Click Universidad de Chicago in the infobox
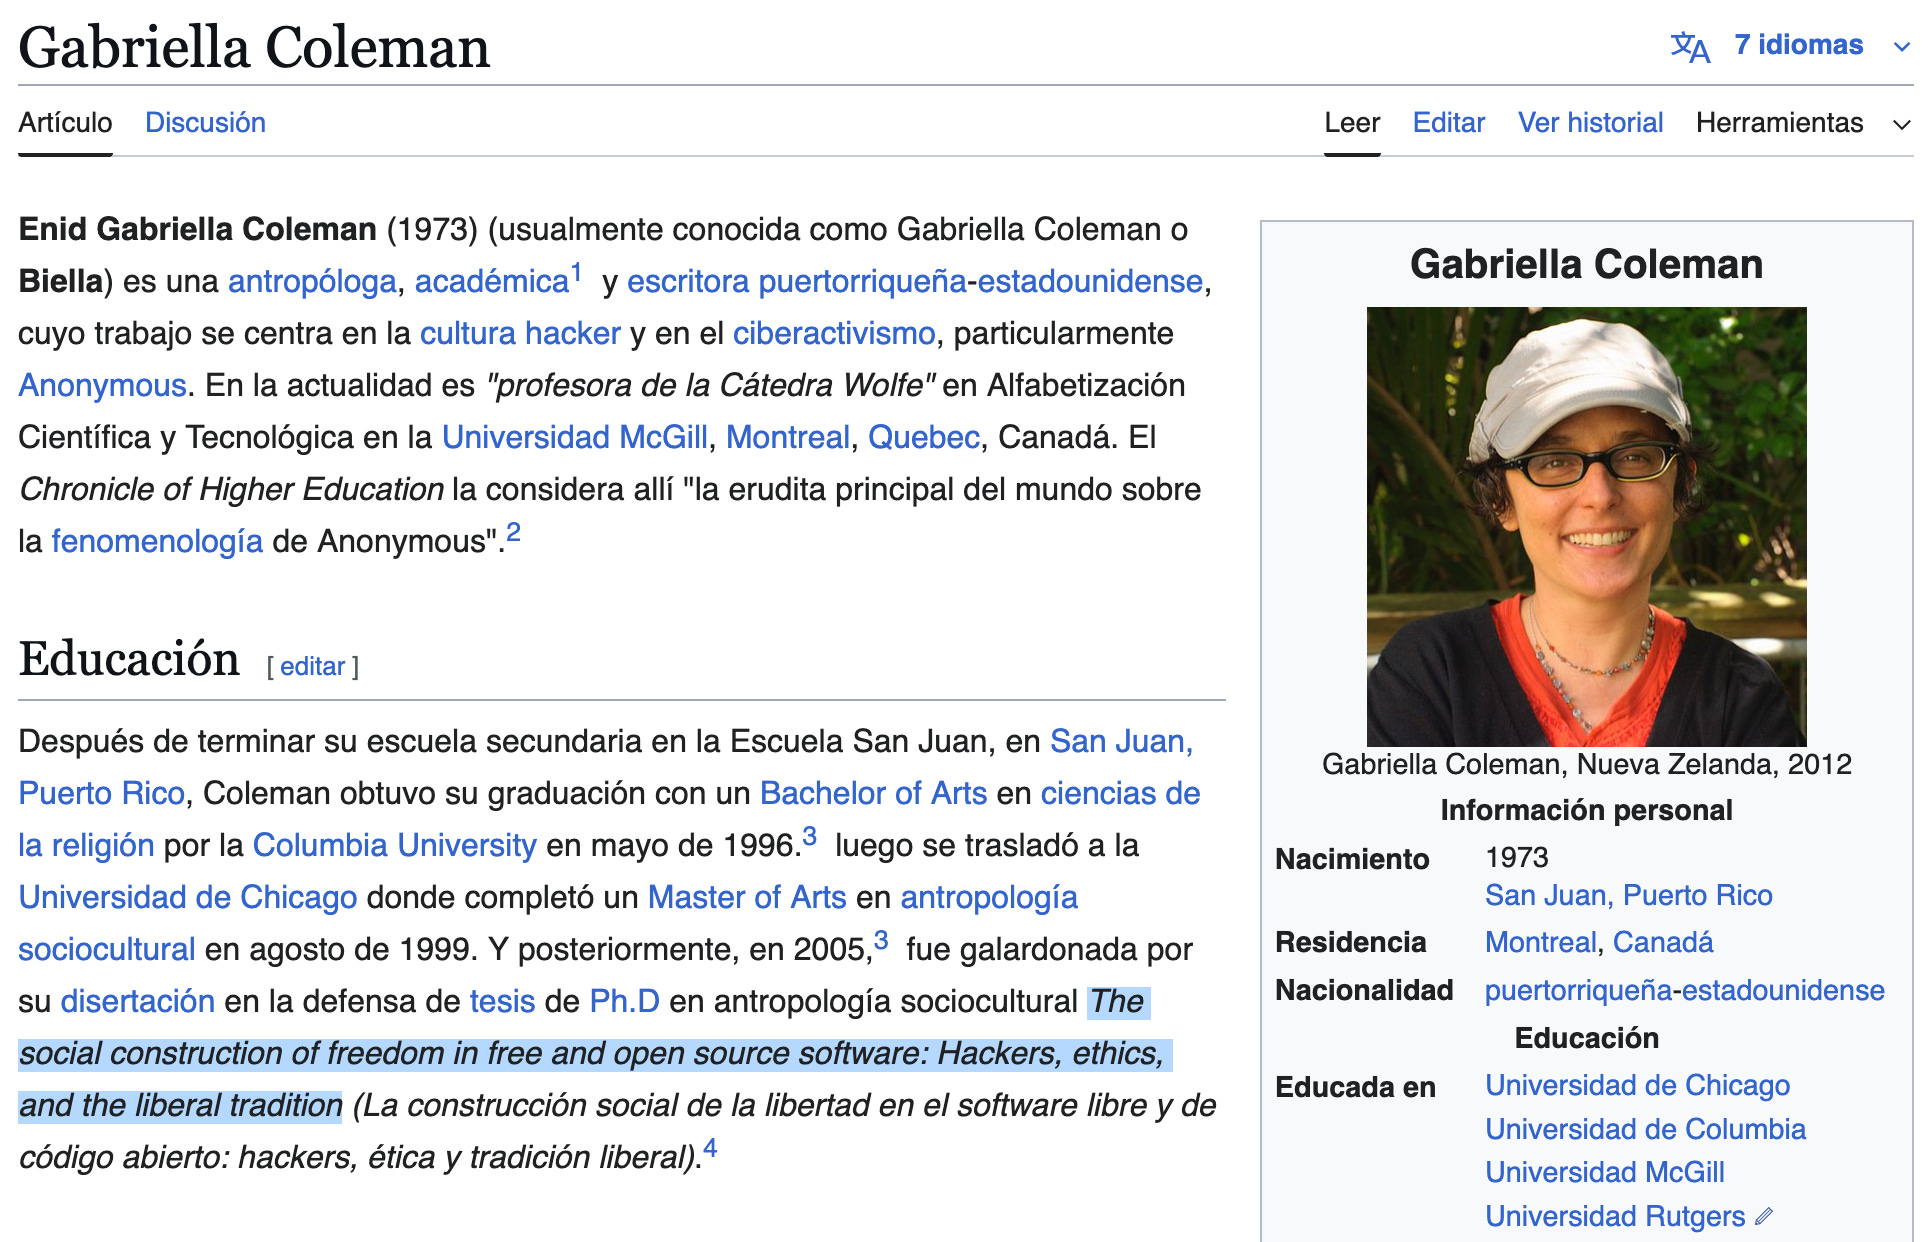 [x=1637, y=1085]
